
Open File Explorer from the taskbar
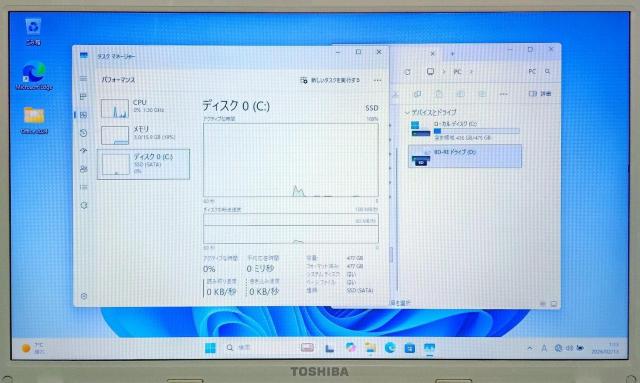click(370, 348)
